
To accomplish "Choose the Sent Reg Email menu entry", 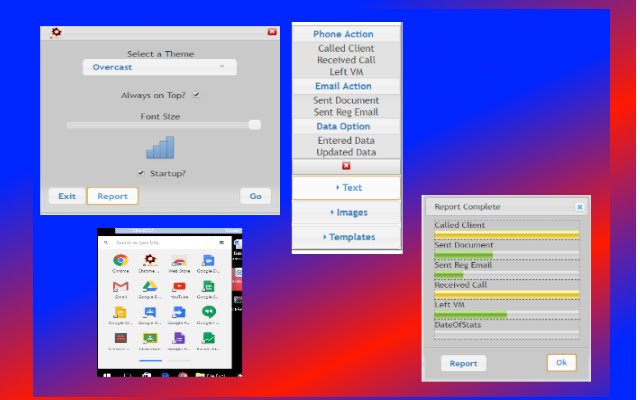I will pos(346,112).
